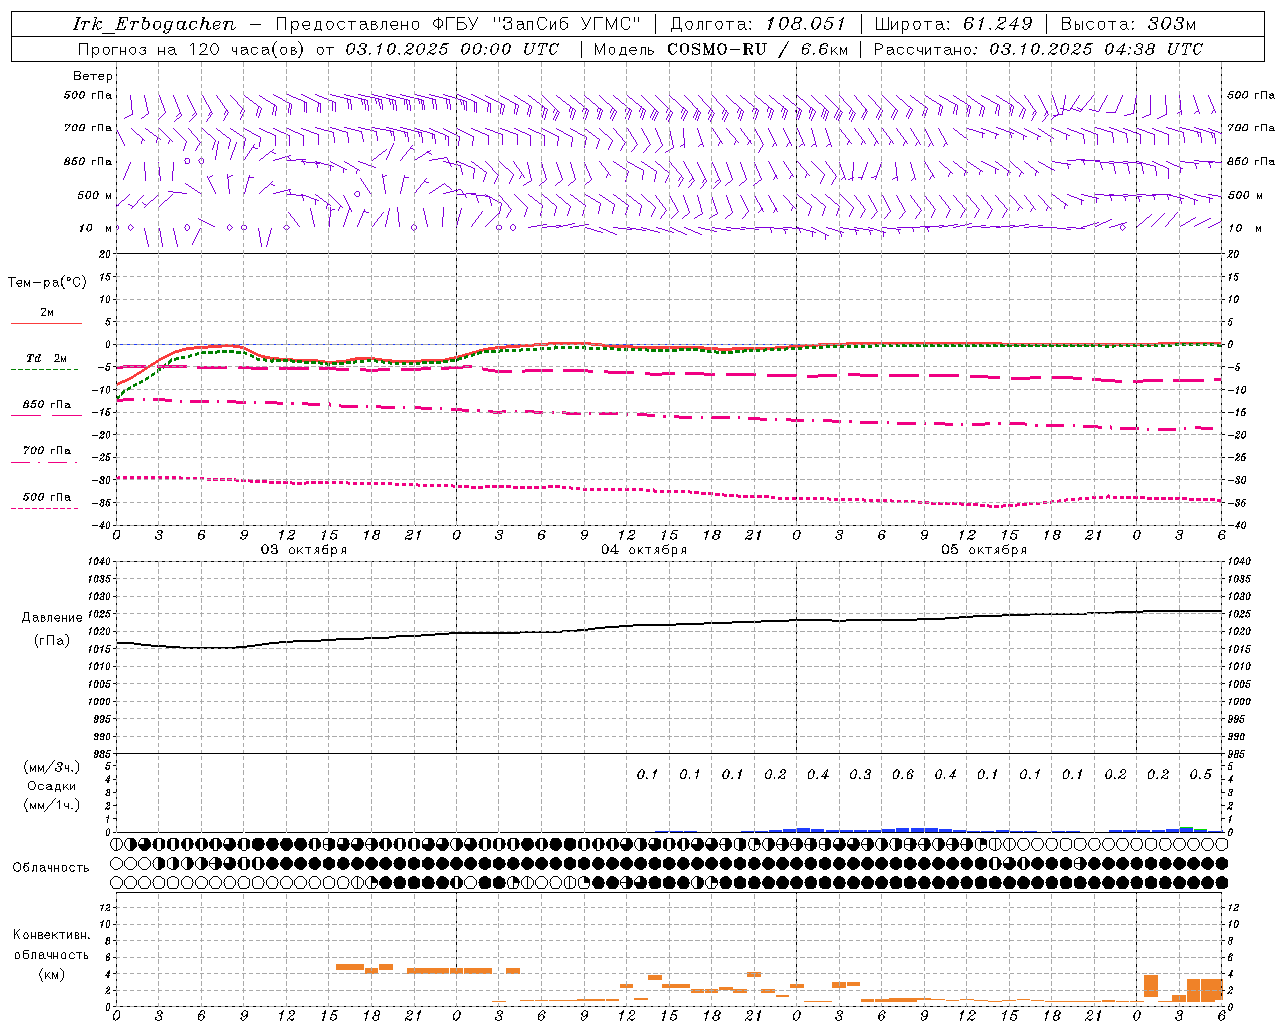This screenshot has width=1280, height=1024.
Task: Click the Осадки panel label
Action: [52, 786]
